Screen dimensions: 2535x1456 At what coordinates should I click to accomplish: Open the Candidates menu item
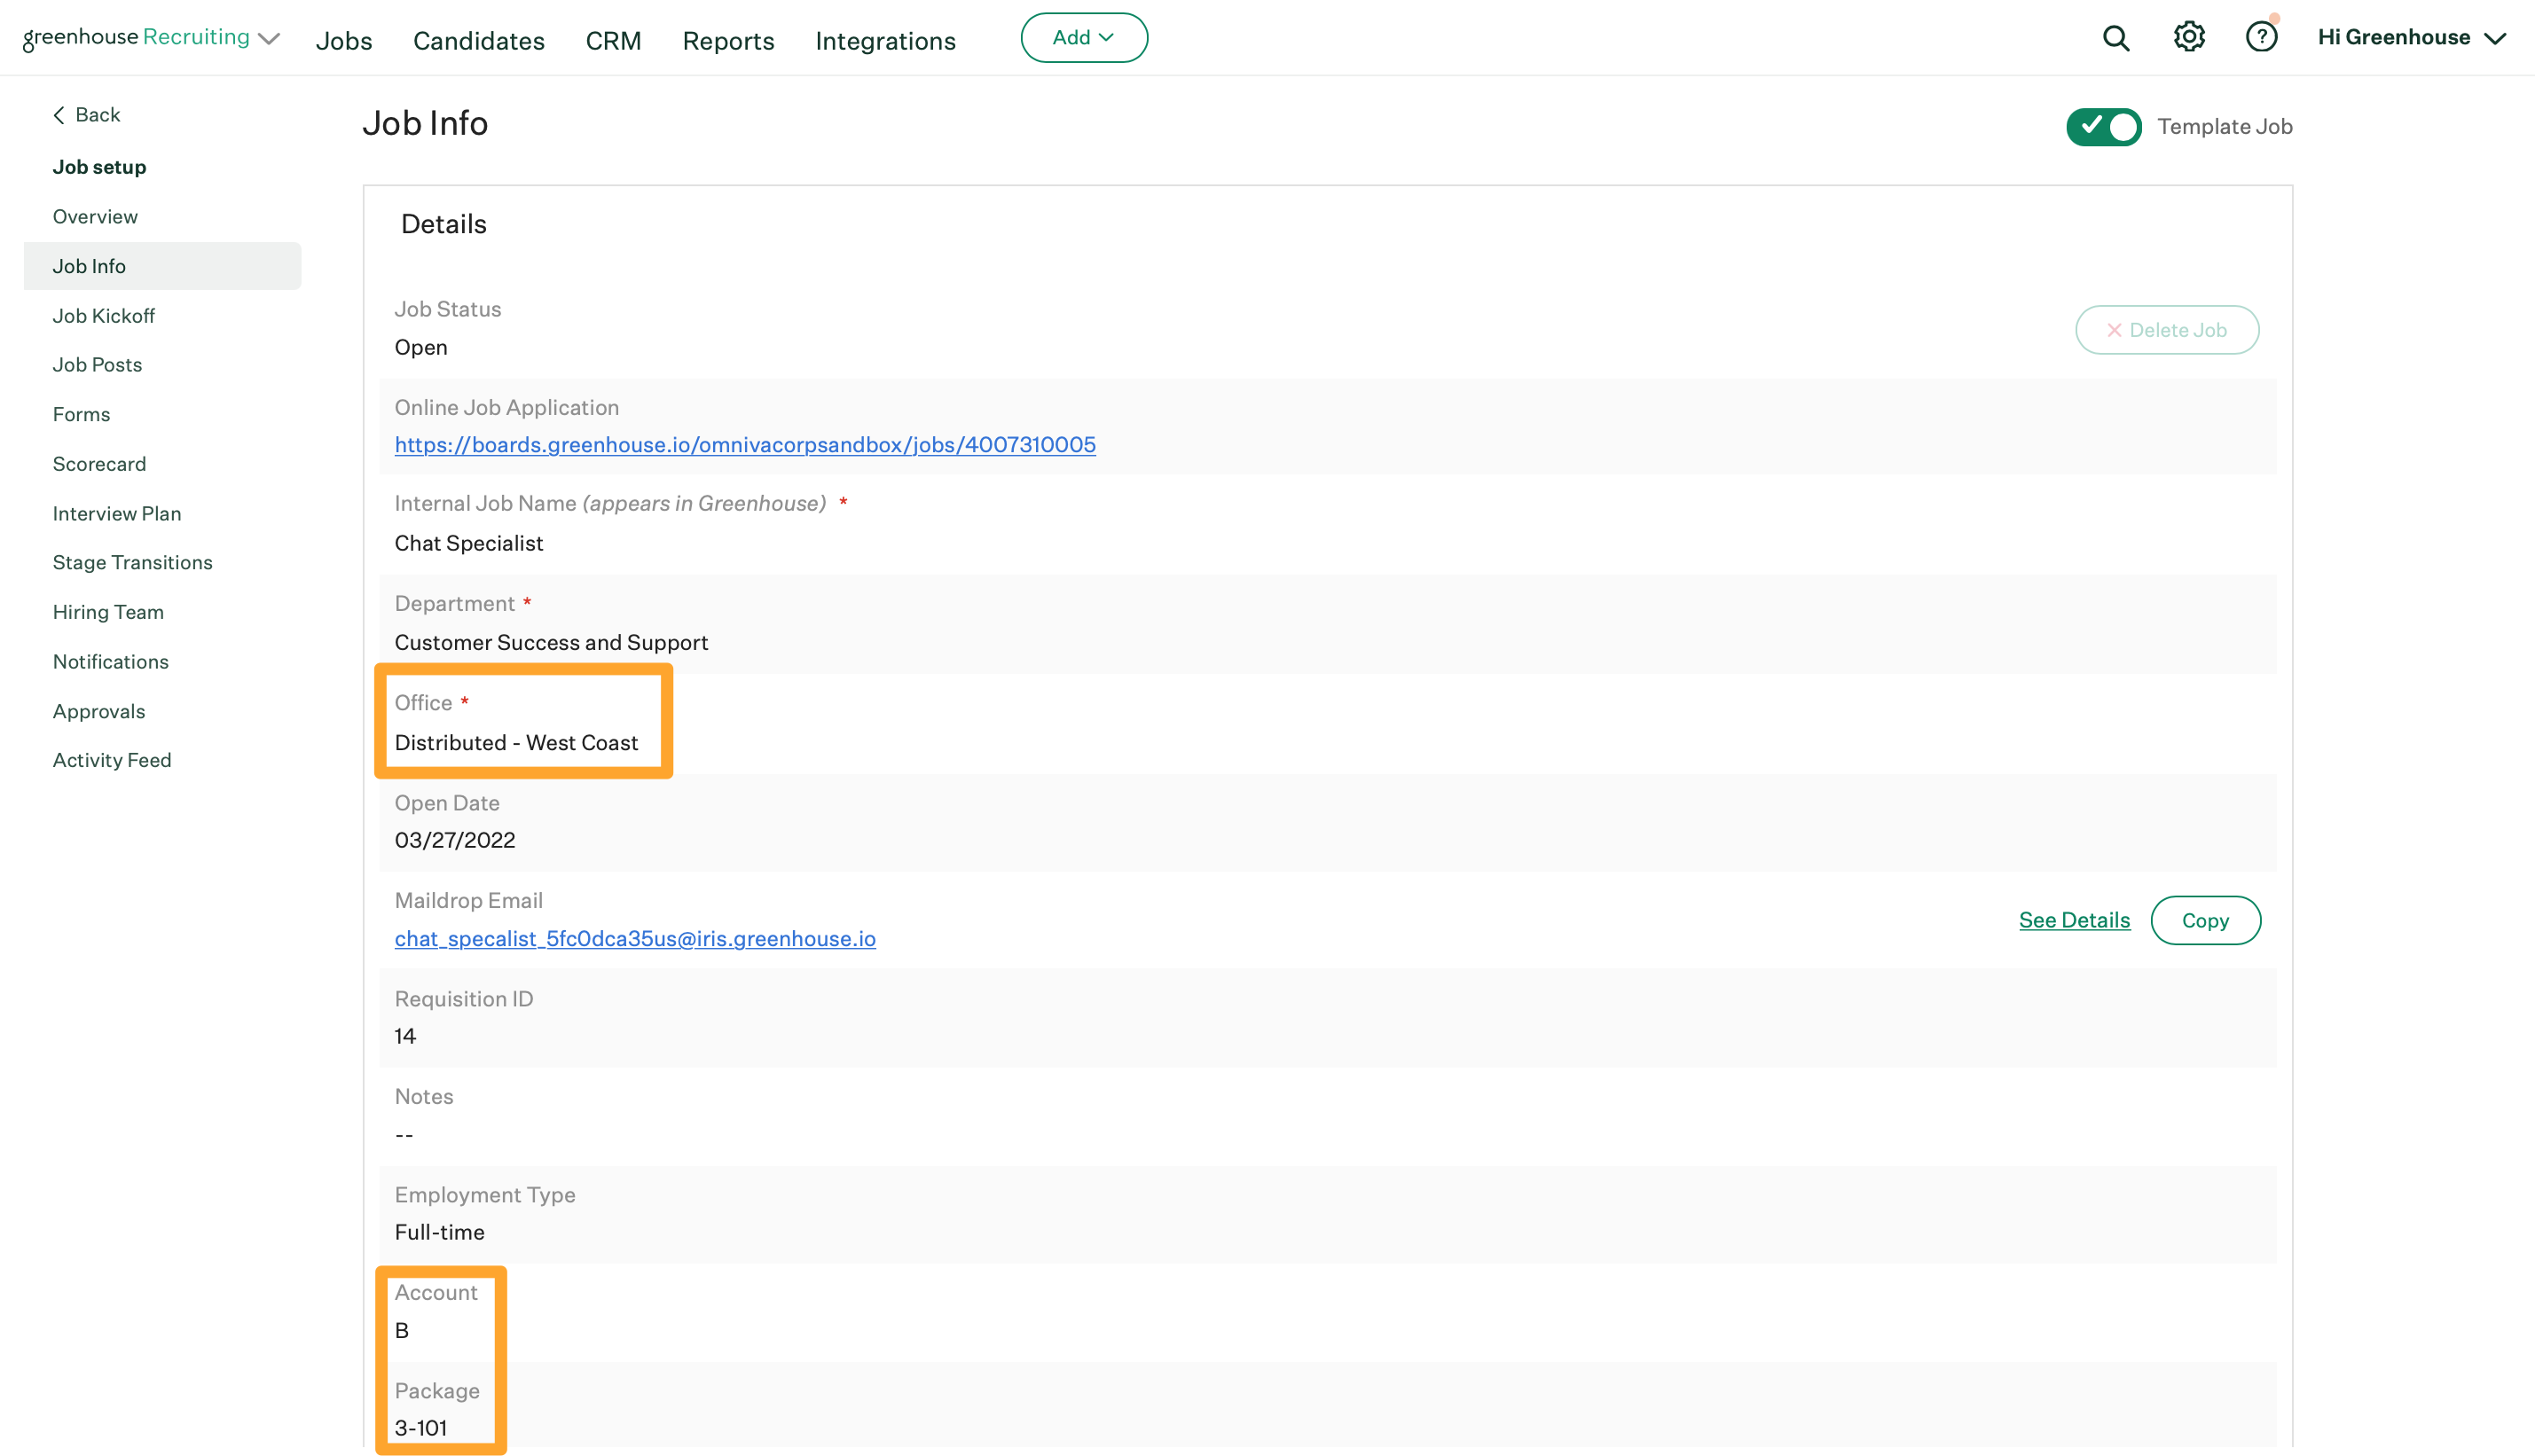coord(478,41)
